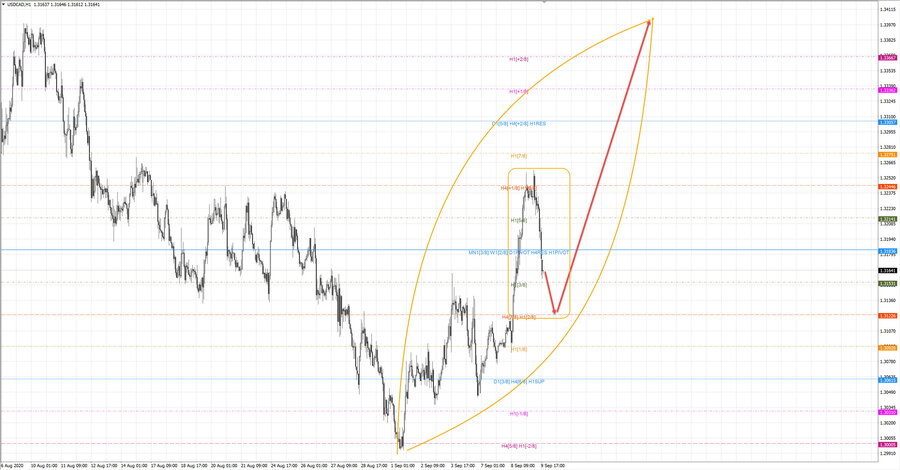Screen dimensions: 900x470
Task: Click the 1.32955 price scale value
Action: click(889, 132)
